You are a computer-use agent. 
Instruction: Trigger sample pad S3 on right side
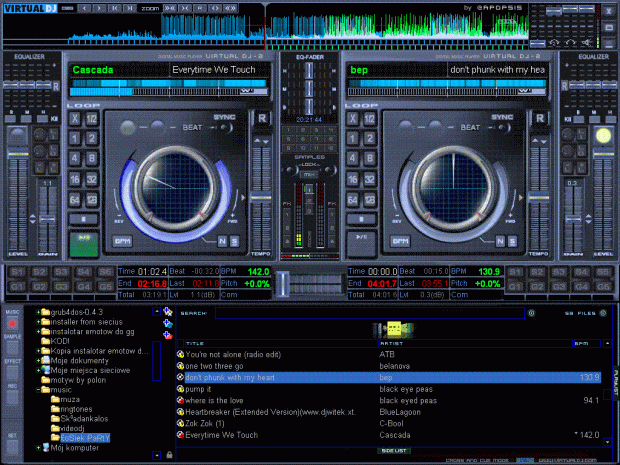(559, 272)
